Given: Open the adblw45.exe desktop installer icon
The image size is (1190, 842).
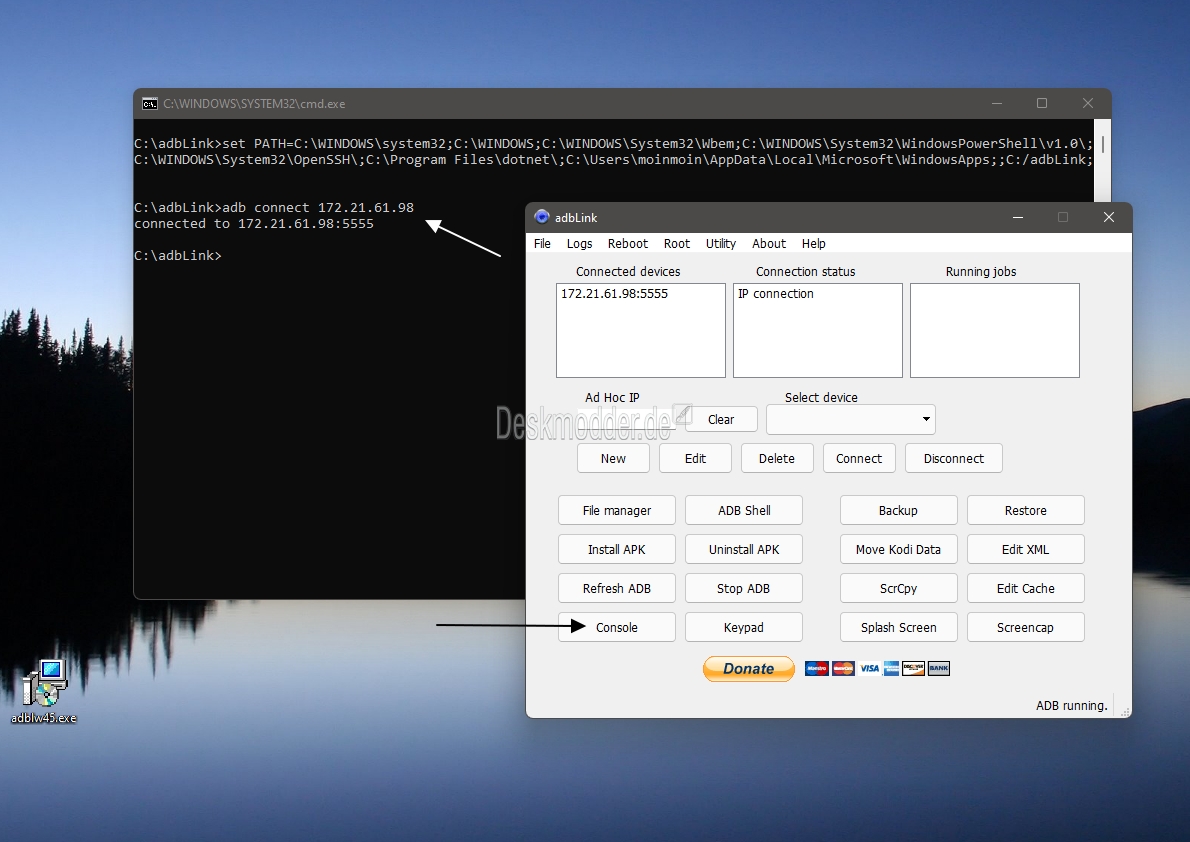Looking at the screenshot, I should [44, 691].
